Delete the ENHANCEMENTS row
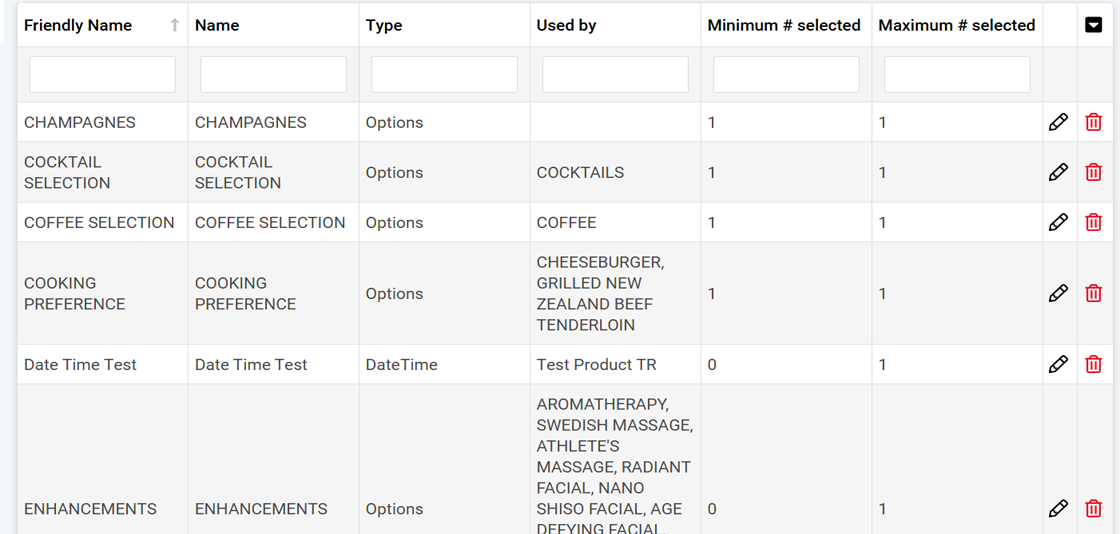The height and width of the screenshot is (534, 1120). (1093, 508)
